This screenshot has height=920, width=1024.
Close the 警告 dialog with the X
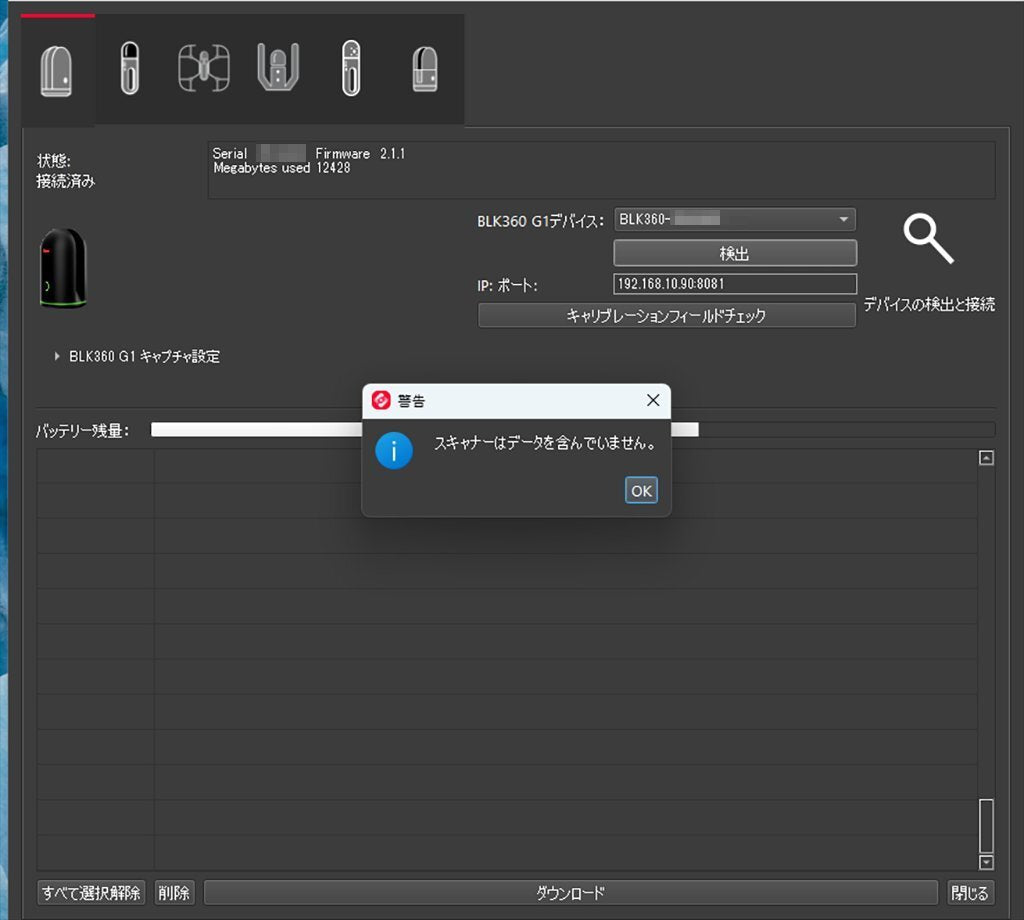coord(653,400)
